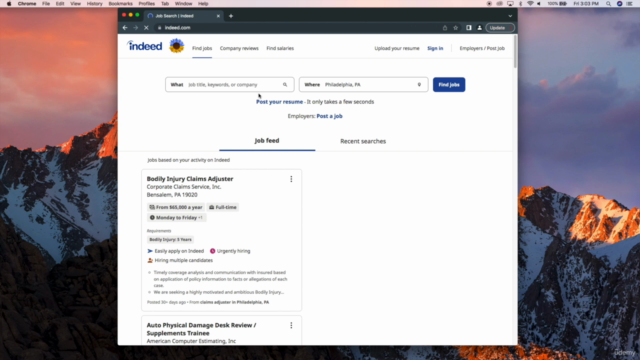Screen dimensions: 640x360
Task: Click the Bluetooth icon in menu bar
Action: tap(520, 4)
